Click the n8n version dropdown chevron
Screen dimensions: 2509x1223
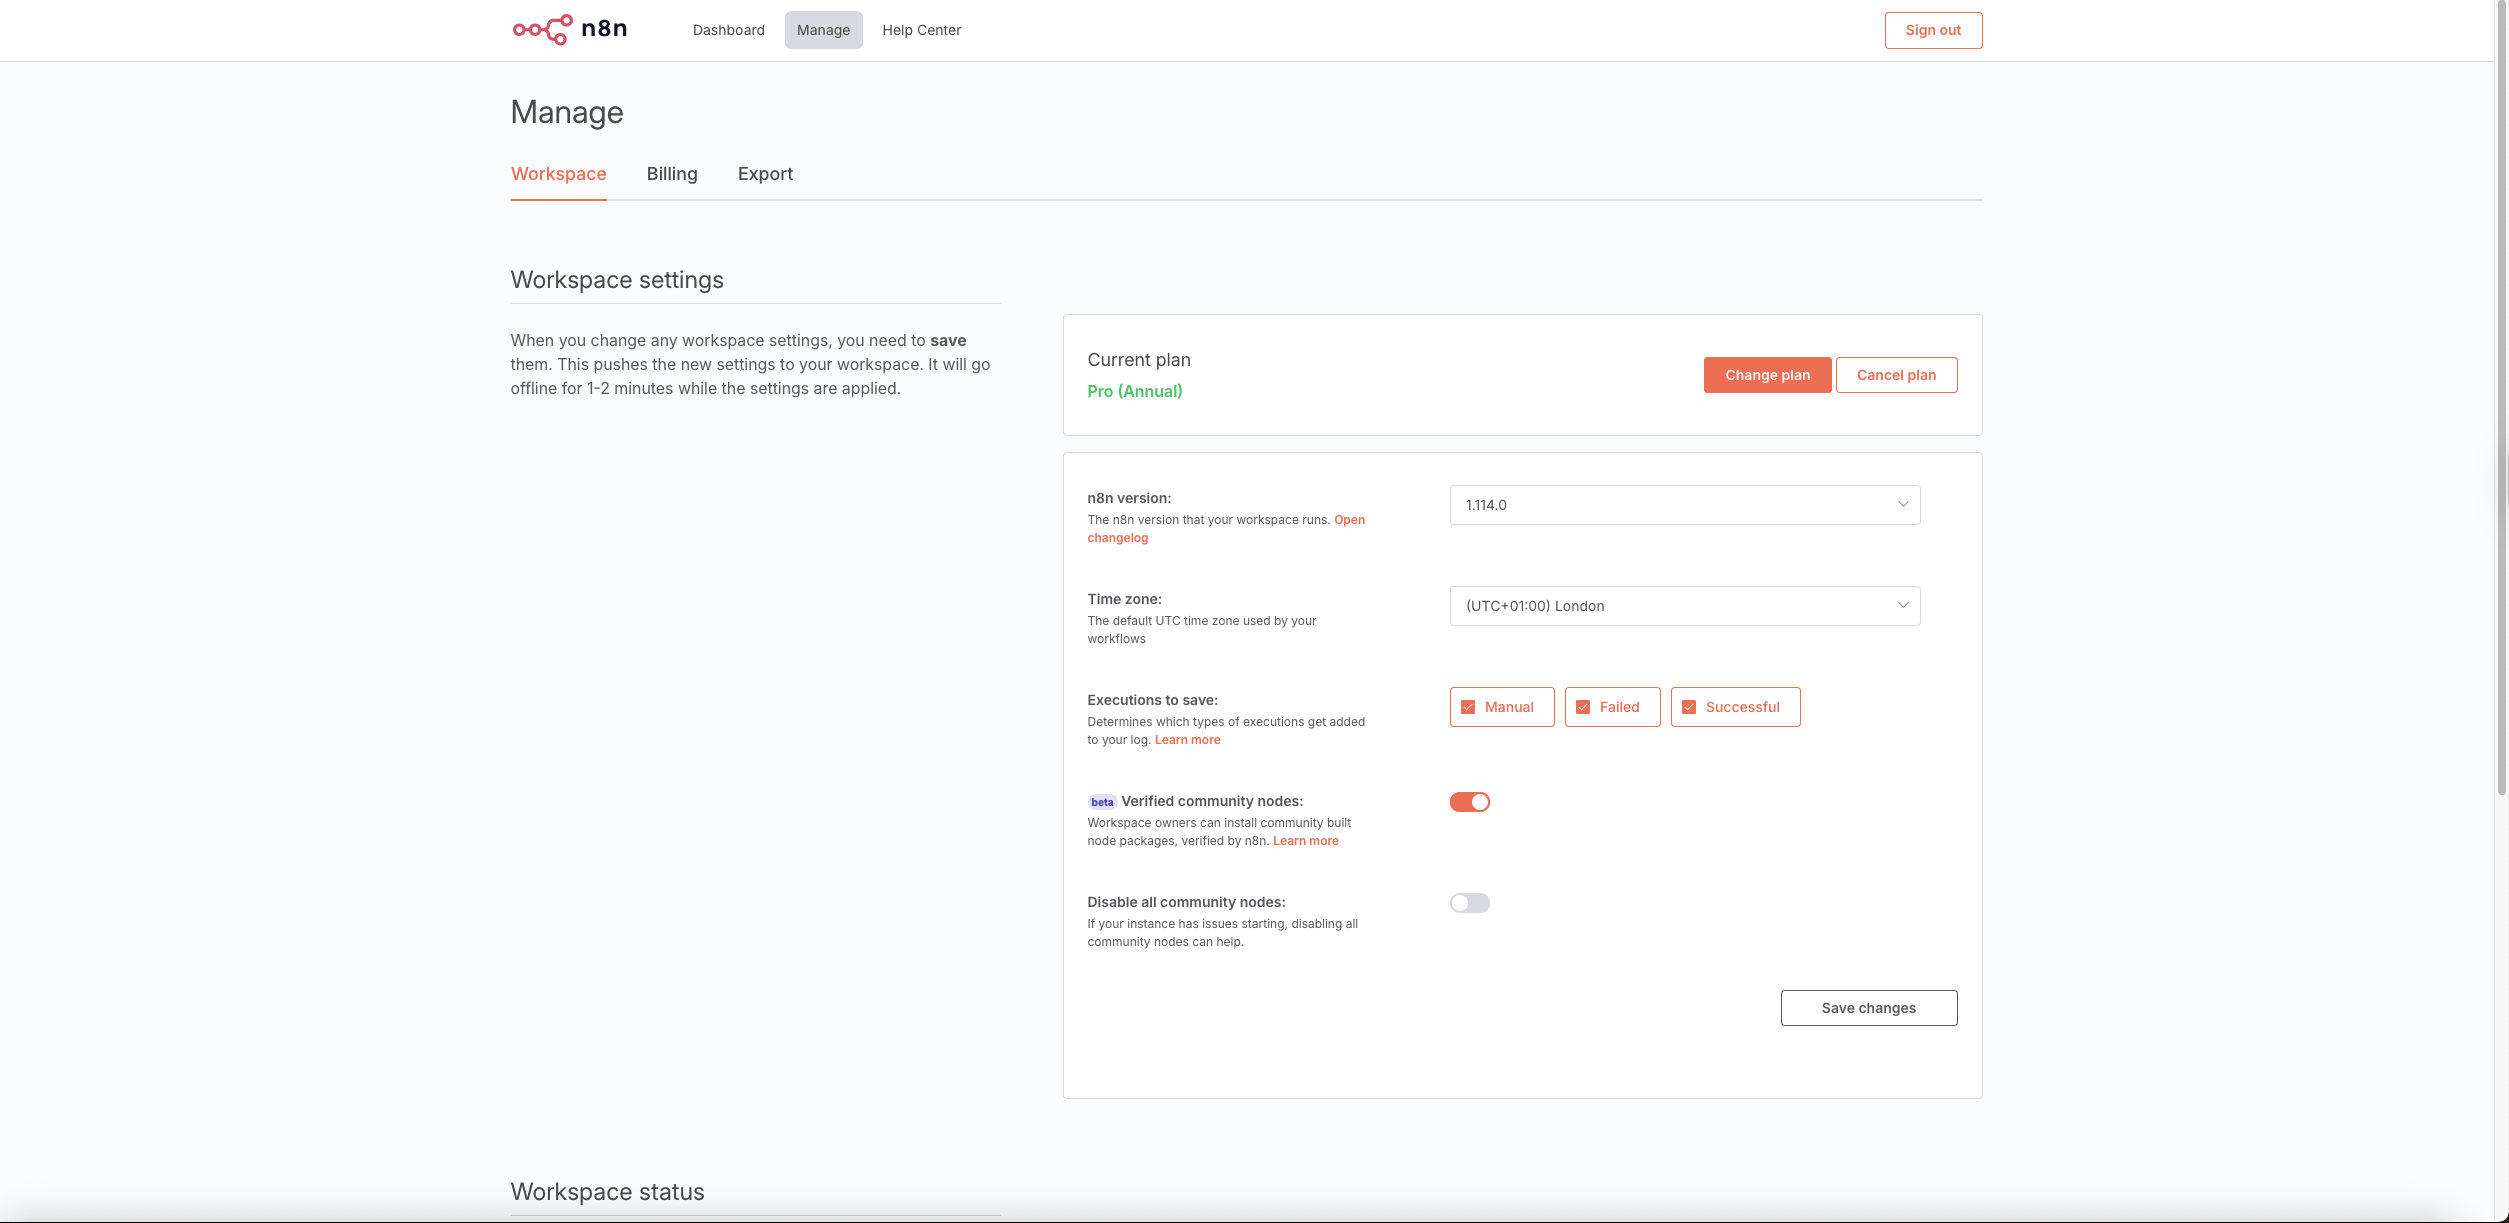tap(1902, 504)
